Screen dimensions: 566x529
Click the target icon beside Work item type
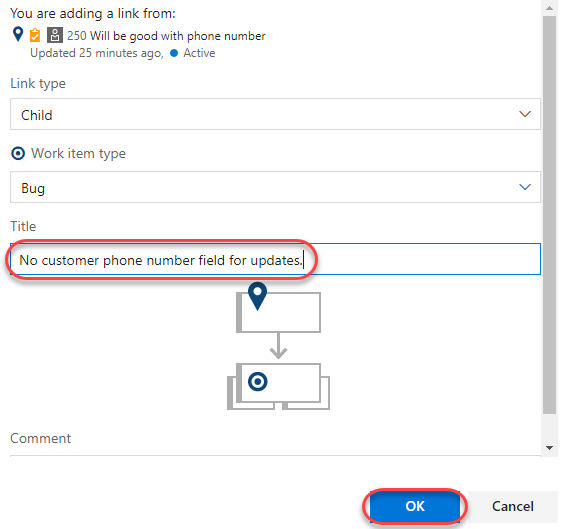(18, 153)
